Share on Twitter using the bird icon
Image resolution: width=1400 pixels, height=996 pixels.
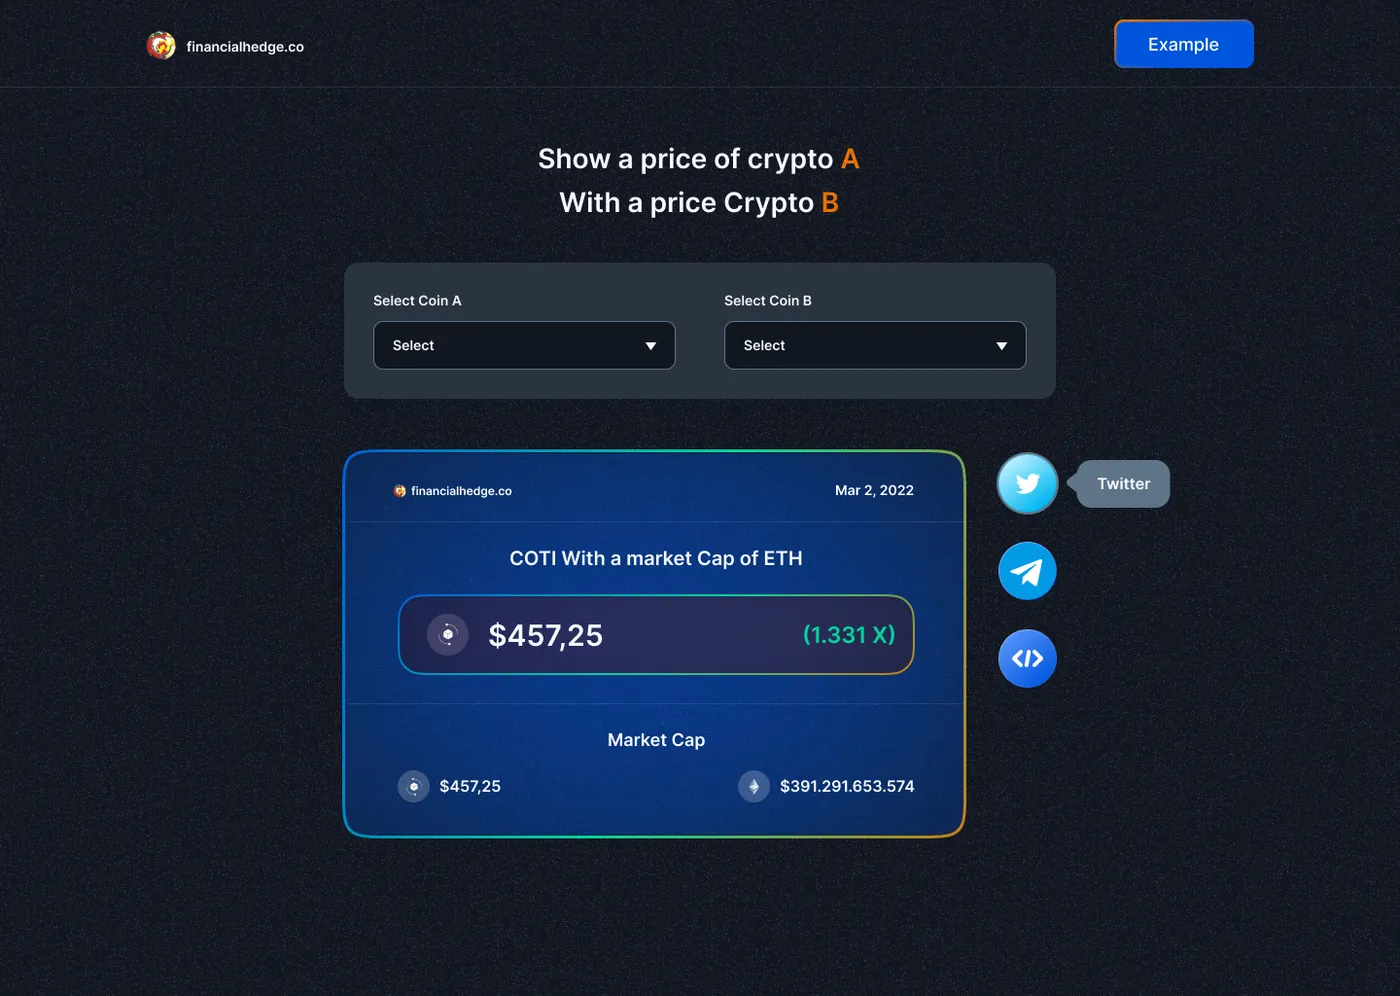(x=1027, y=484)
